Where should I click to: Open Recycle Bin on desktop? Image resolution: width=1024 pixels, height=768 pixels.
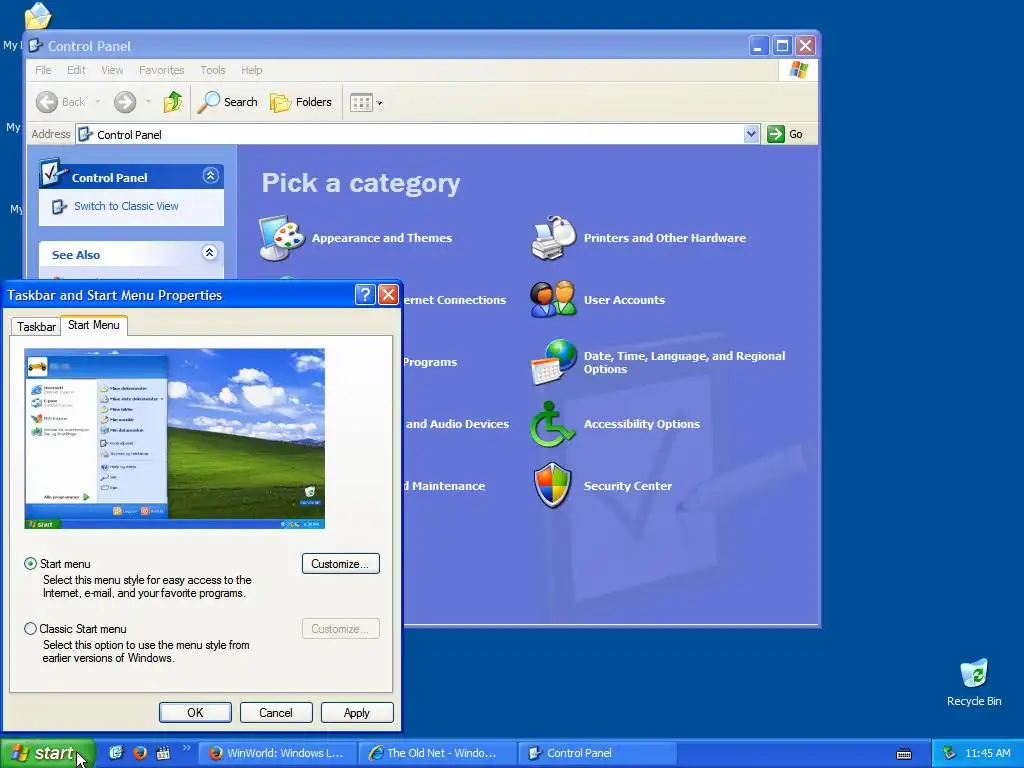[x=974, y=683]
